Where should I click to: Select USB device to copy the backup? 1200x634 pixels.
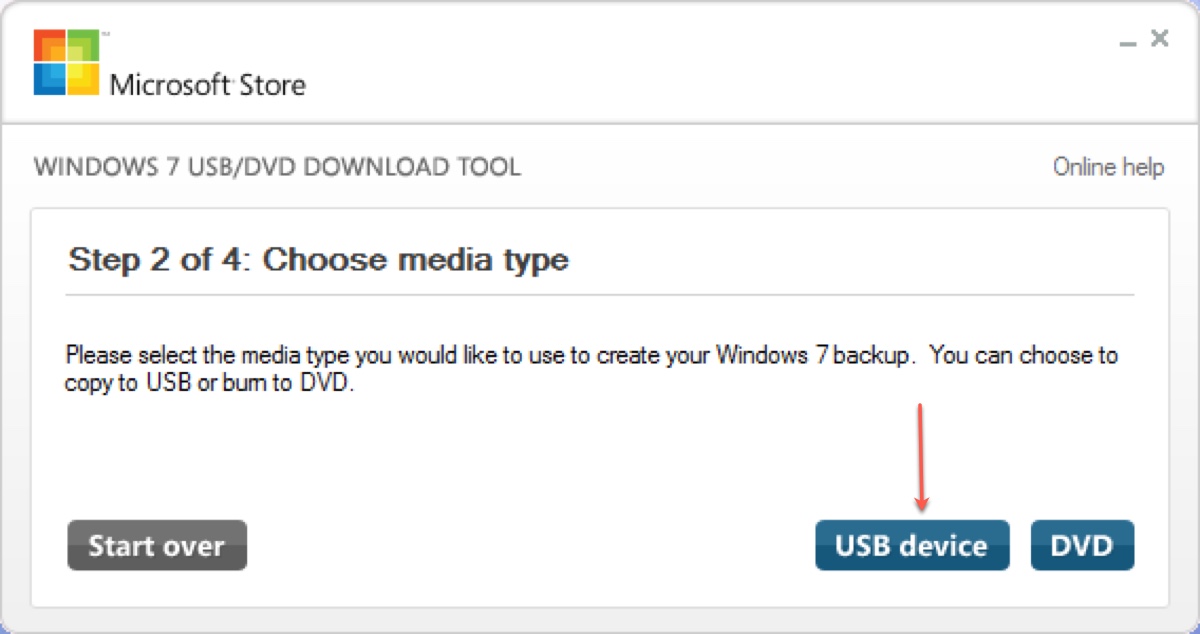click(x=912, y=545)
